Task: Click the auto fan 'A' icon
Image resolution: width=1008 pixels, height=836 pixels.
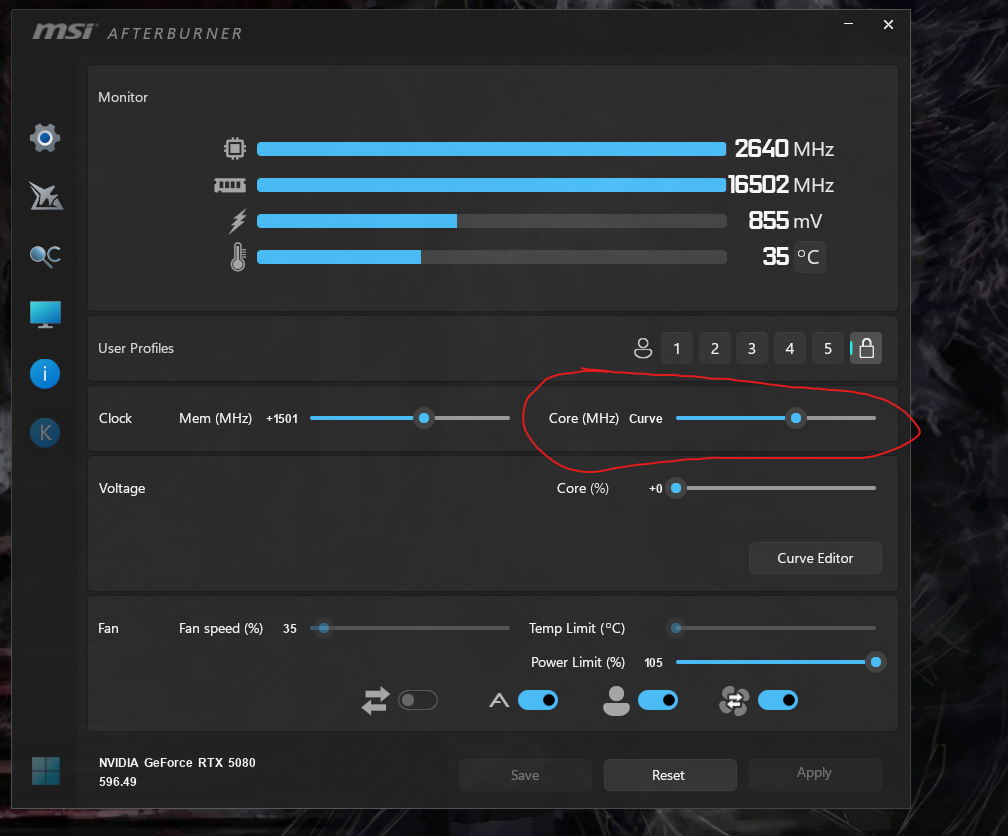Action: (x=499, y=700)
